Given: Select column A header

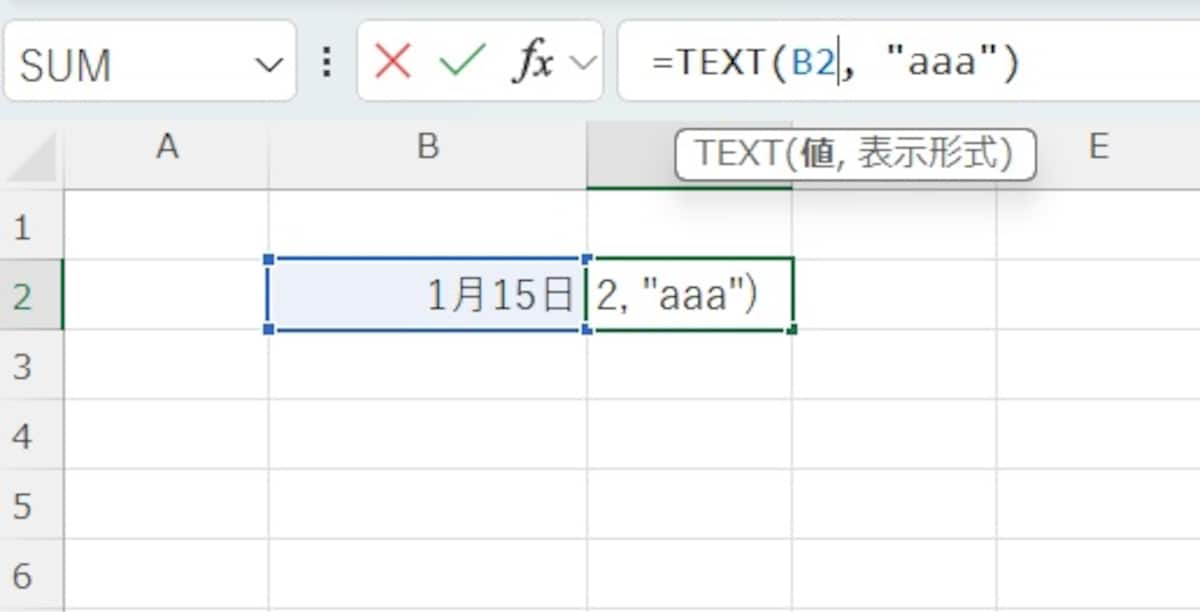Looking at the screenshot, I should (x=168, y=148).
